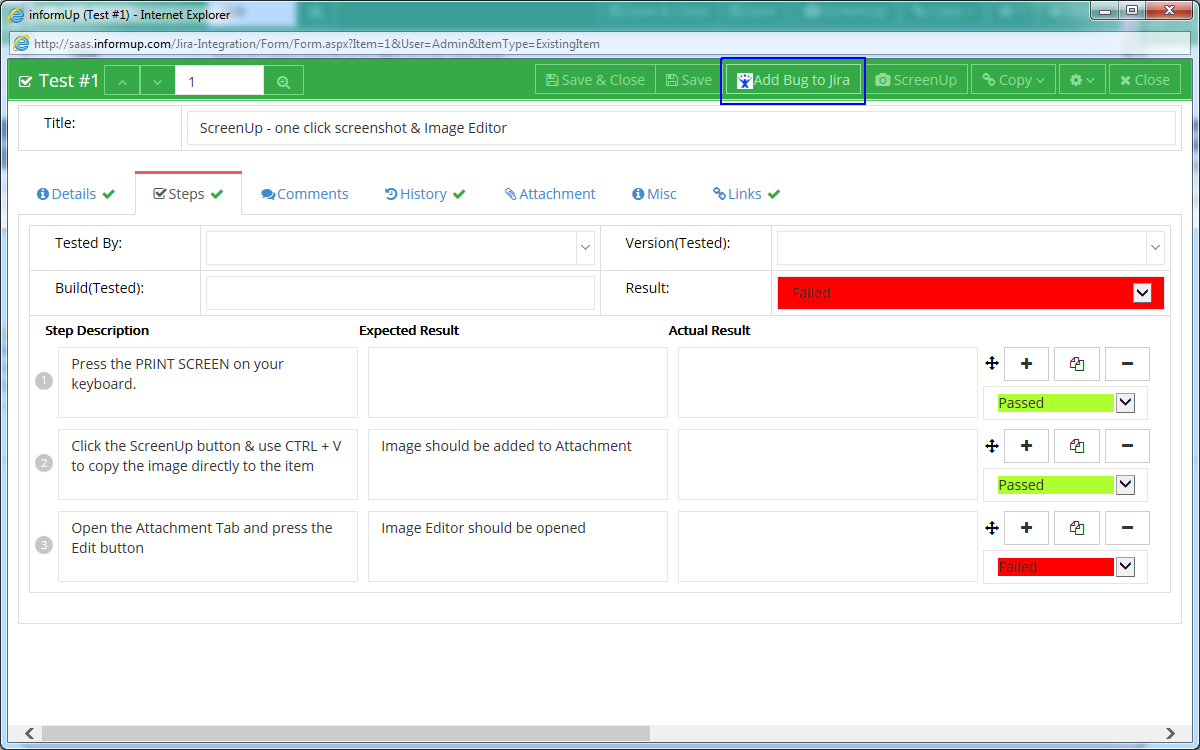Close the Internet Explorer window

pyautogui.click(x=1168, y=11)
